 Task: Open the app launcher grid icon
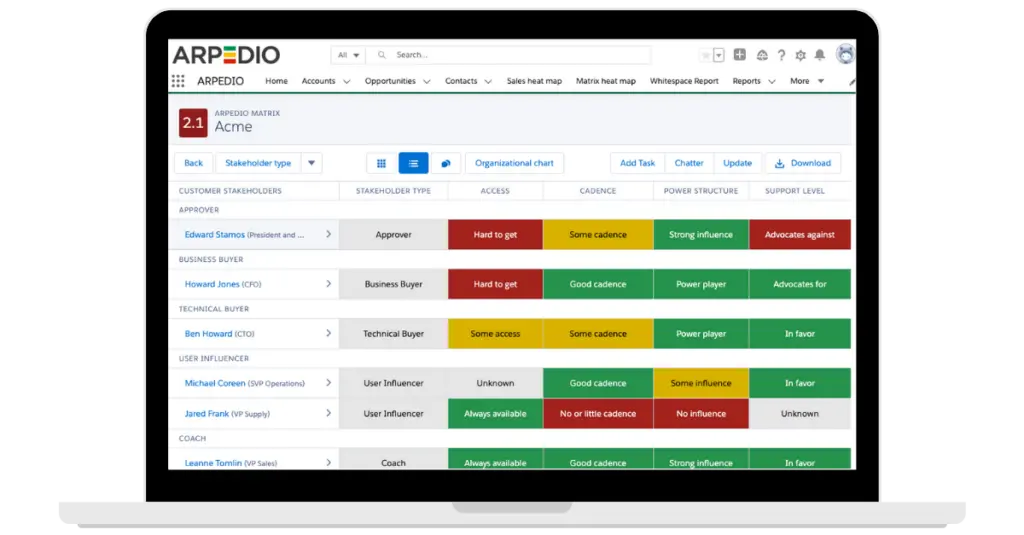pos(178,81)
